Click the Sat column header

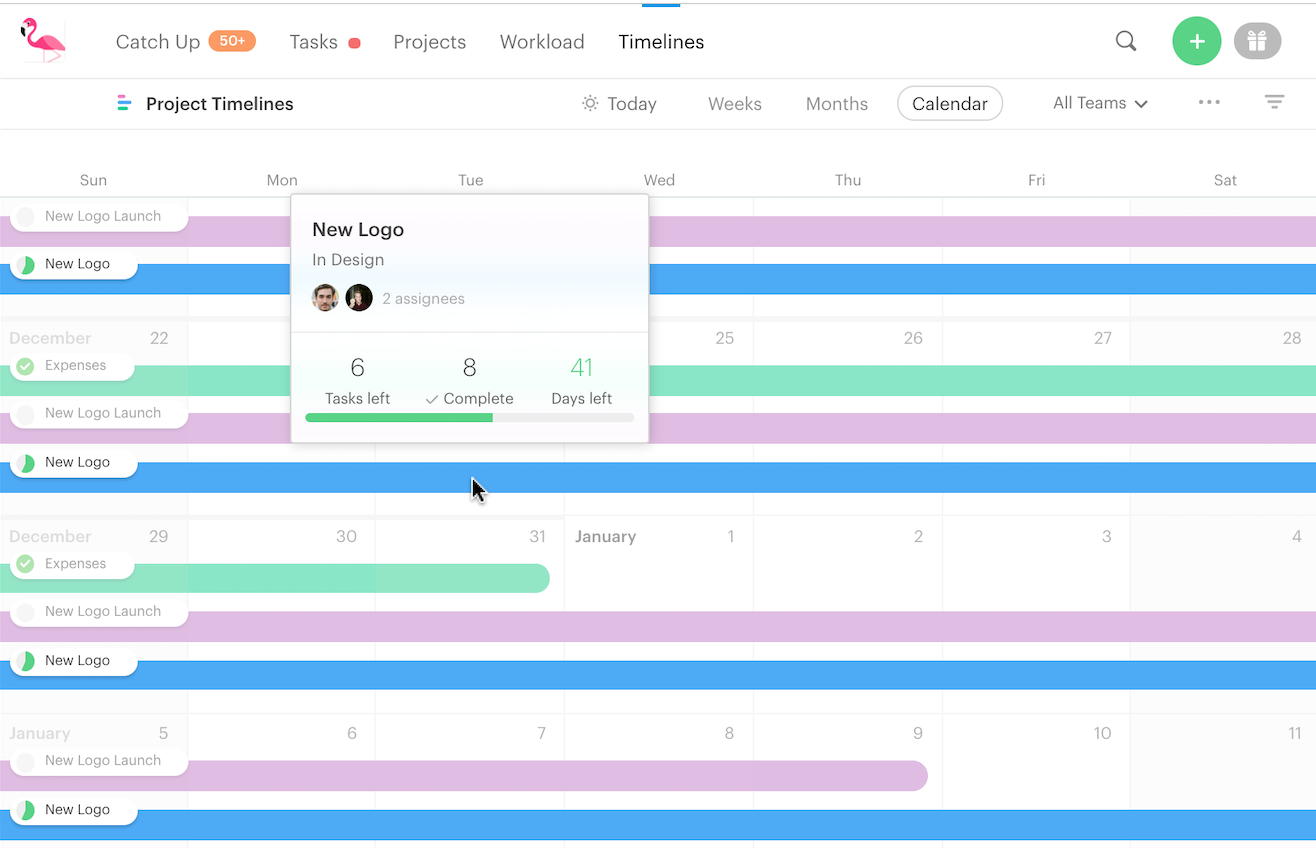click(1225, 180)
